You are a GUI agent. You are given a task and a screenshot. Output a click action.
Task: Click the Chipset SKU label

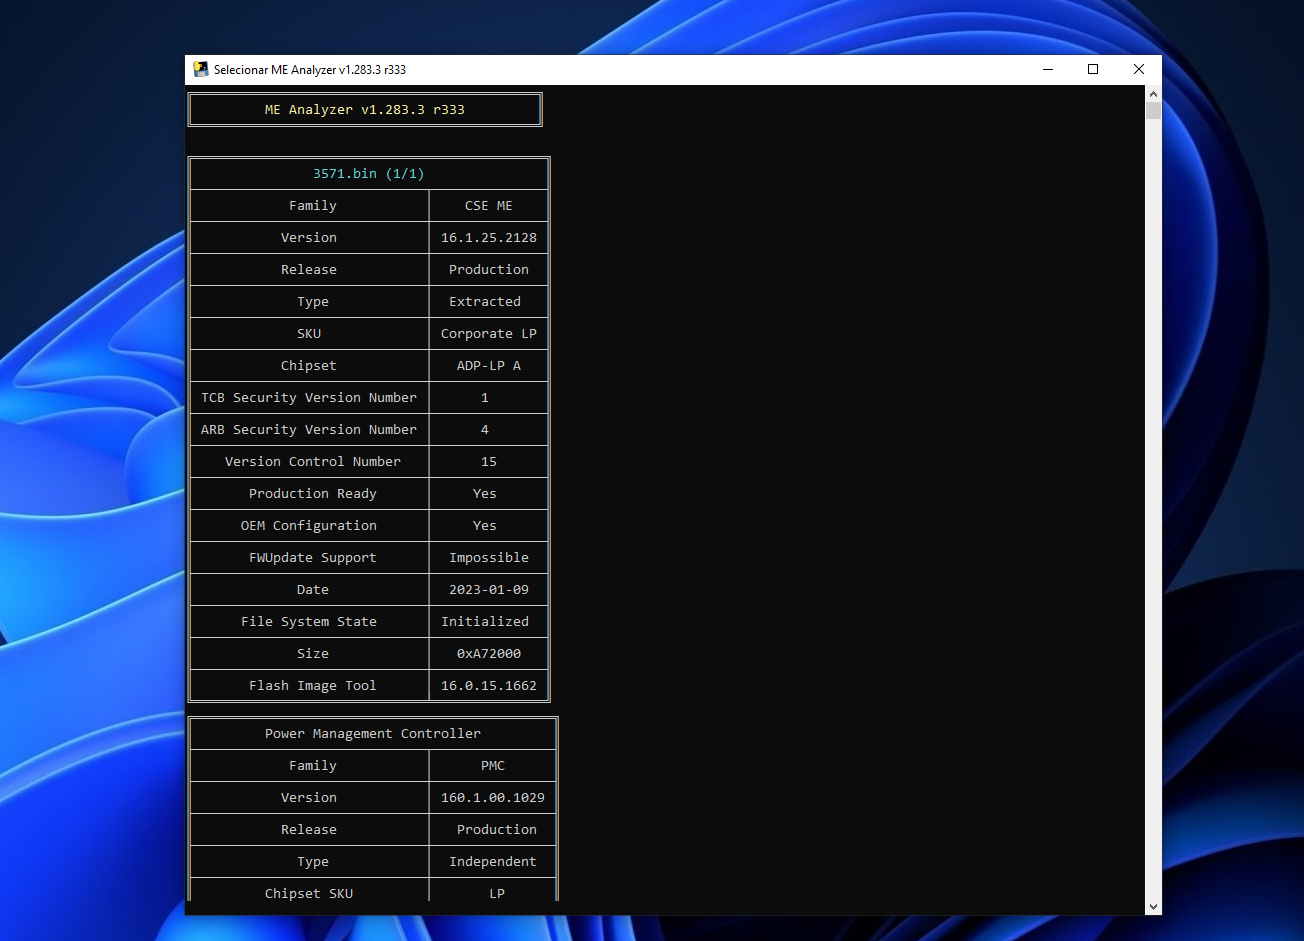pos(309,893)
